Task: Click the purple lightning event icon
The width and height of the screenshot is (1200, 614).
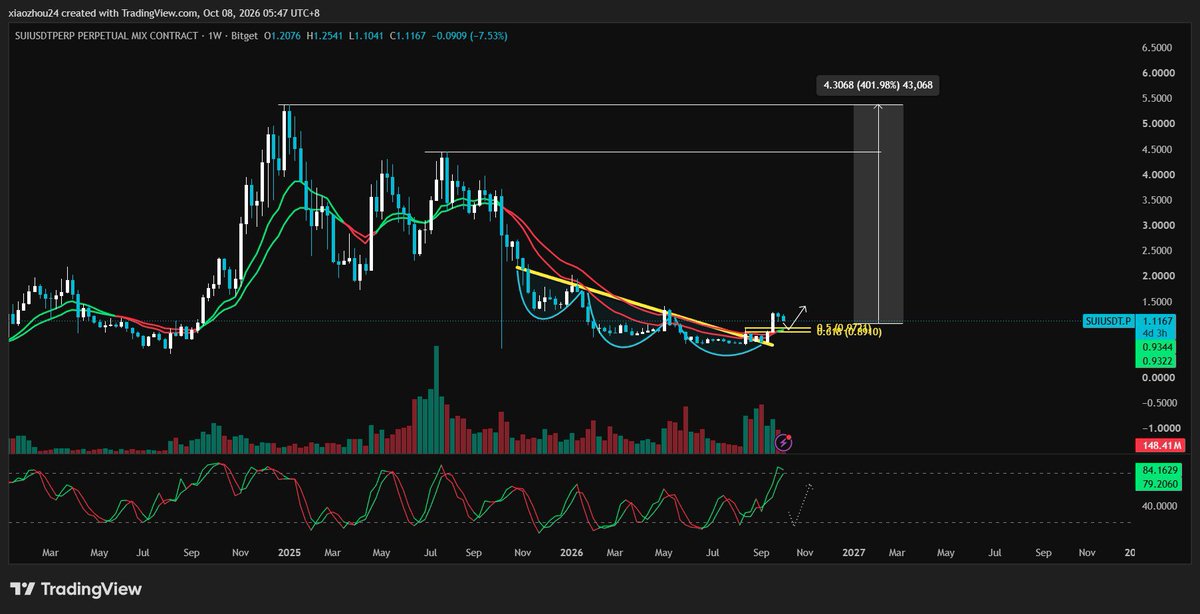Action: pos(785,440)
